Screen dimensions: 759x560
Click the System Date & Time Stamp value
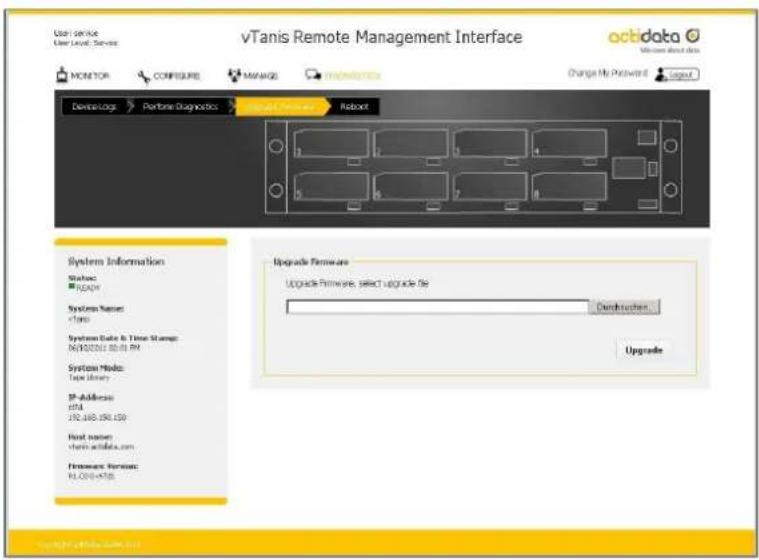click(104, 348)
